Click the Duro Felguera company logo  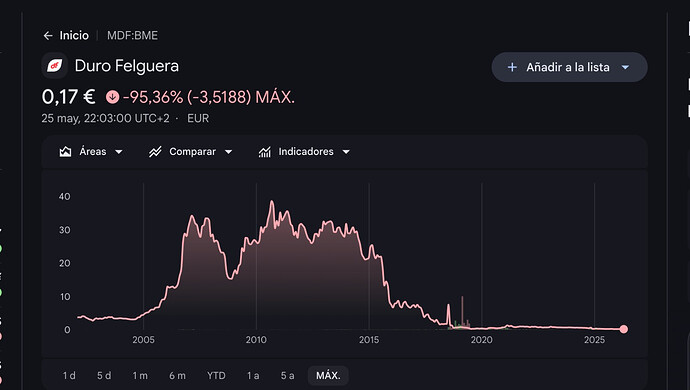pyautogui.click(x=55, y=66)
